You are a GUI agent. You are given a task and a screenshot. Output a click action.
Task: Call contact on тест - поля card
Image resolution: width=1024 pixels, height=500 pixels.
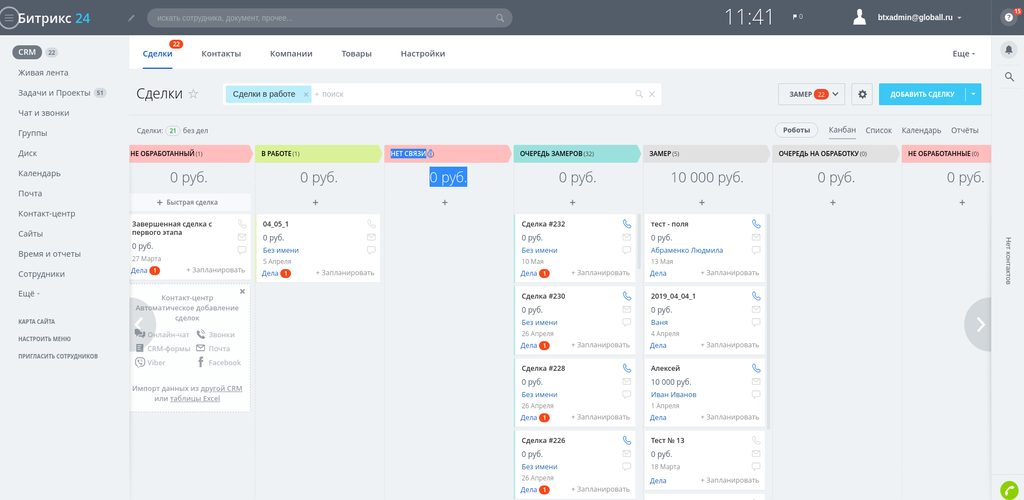[756, 224]
